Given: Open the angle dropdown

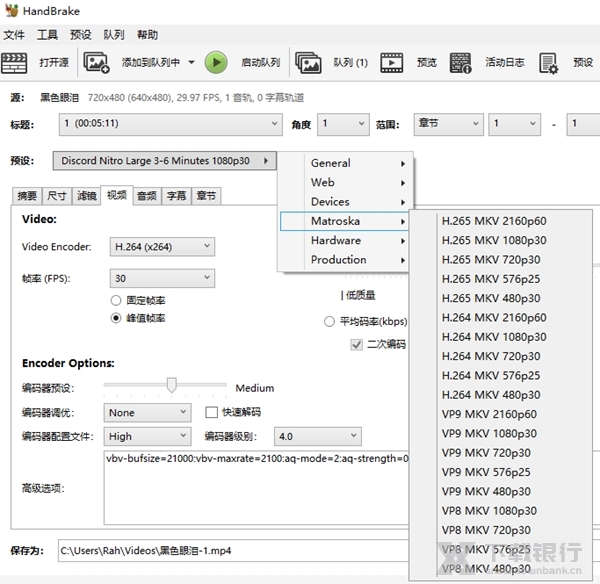Looking at the screenshot, I should coord(343,124).
